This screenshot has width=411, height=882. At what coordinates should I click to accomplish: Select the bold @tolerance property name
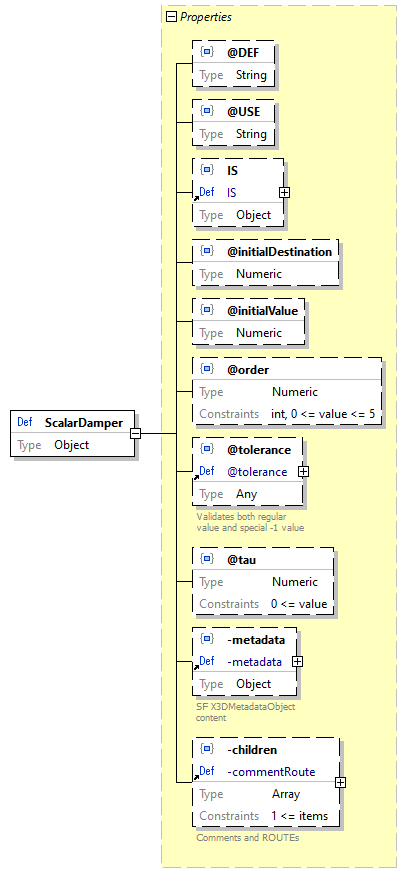[259, 449]
